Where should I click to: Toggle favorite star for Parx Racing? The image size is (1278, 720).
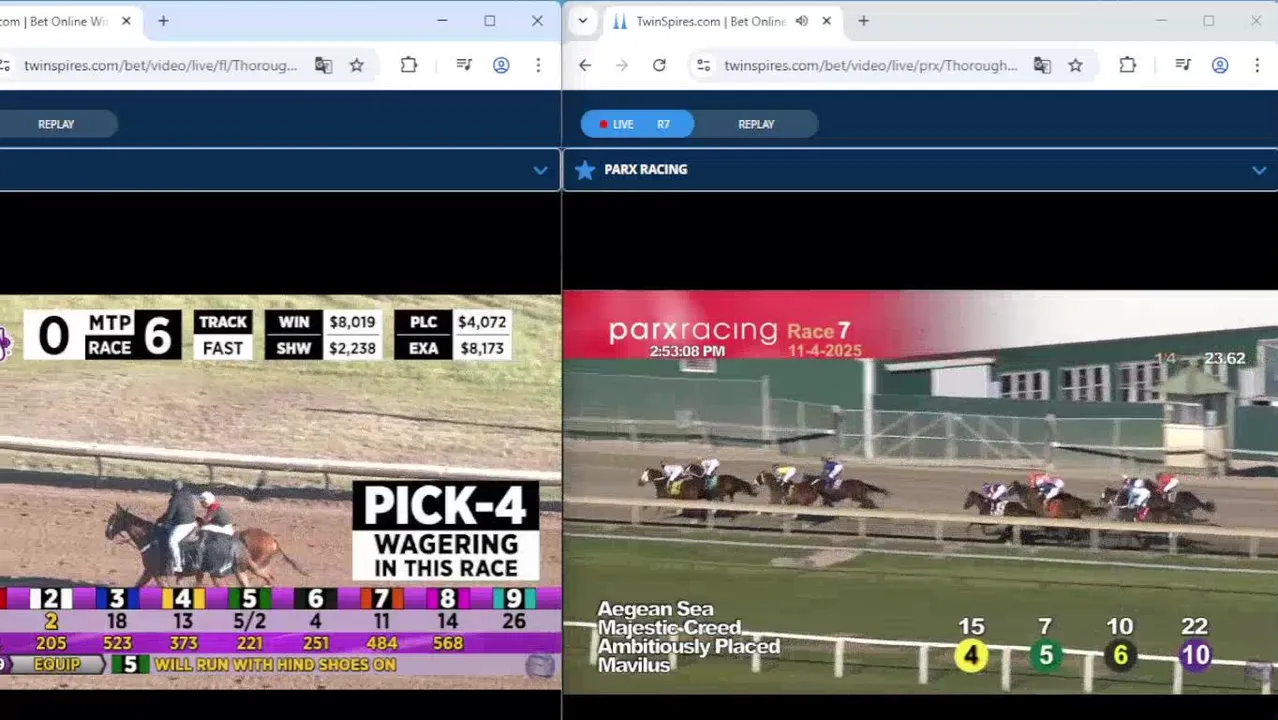pos(585,170)
